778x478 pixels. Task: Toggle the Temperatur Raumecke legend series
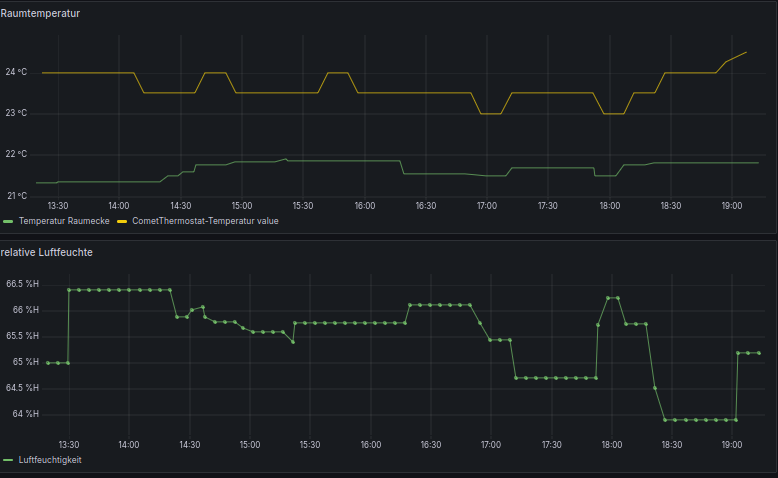tap(64, 221)
